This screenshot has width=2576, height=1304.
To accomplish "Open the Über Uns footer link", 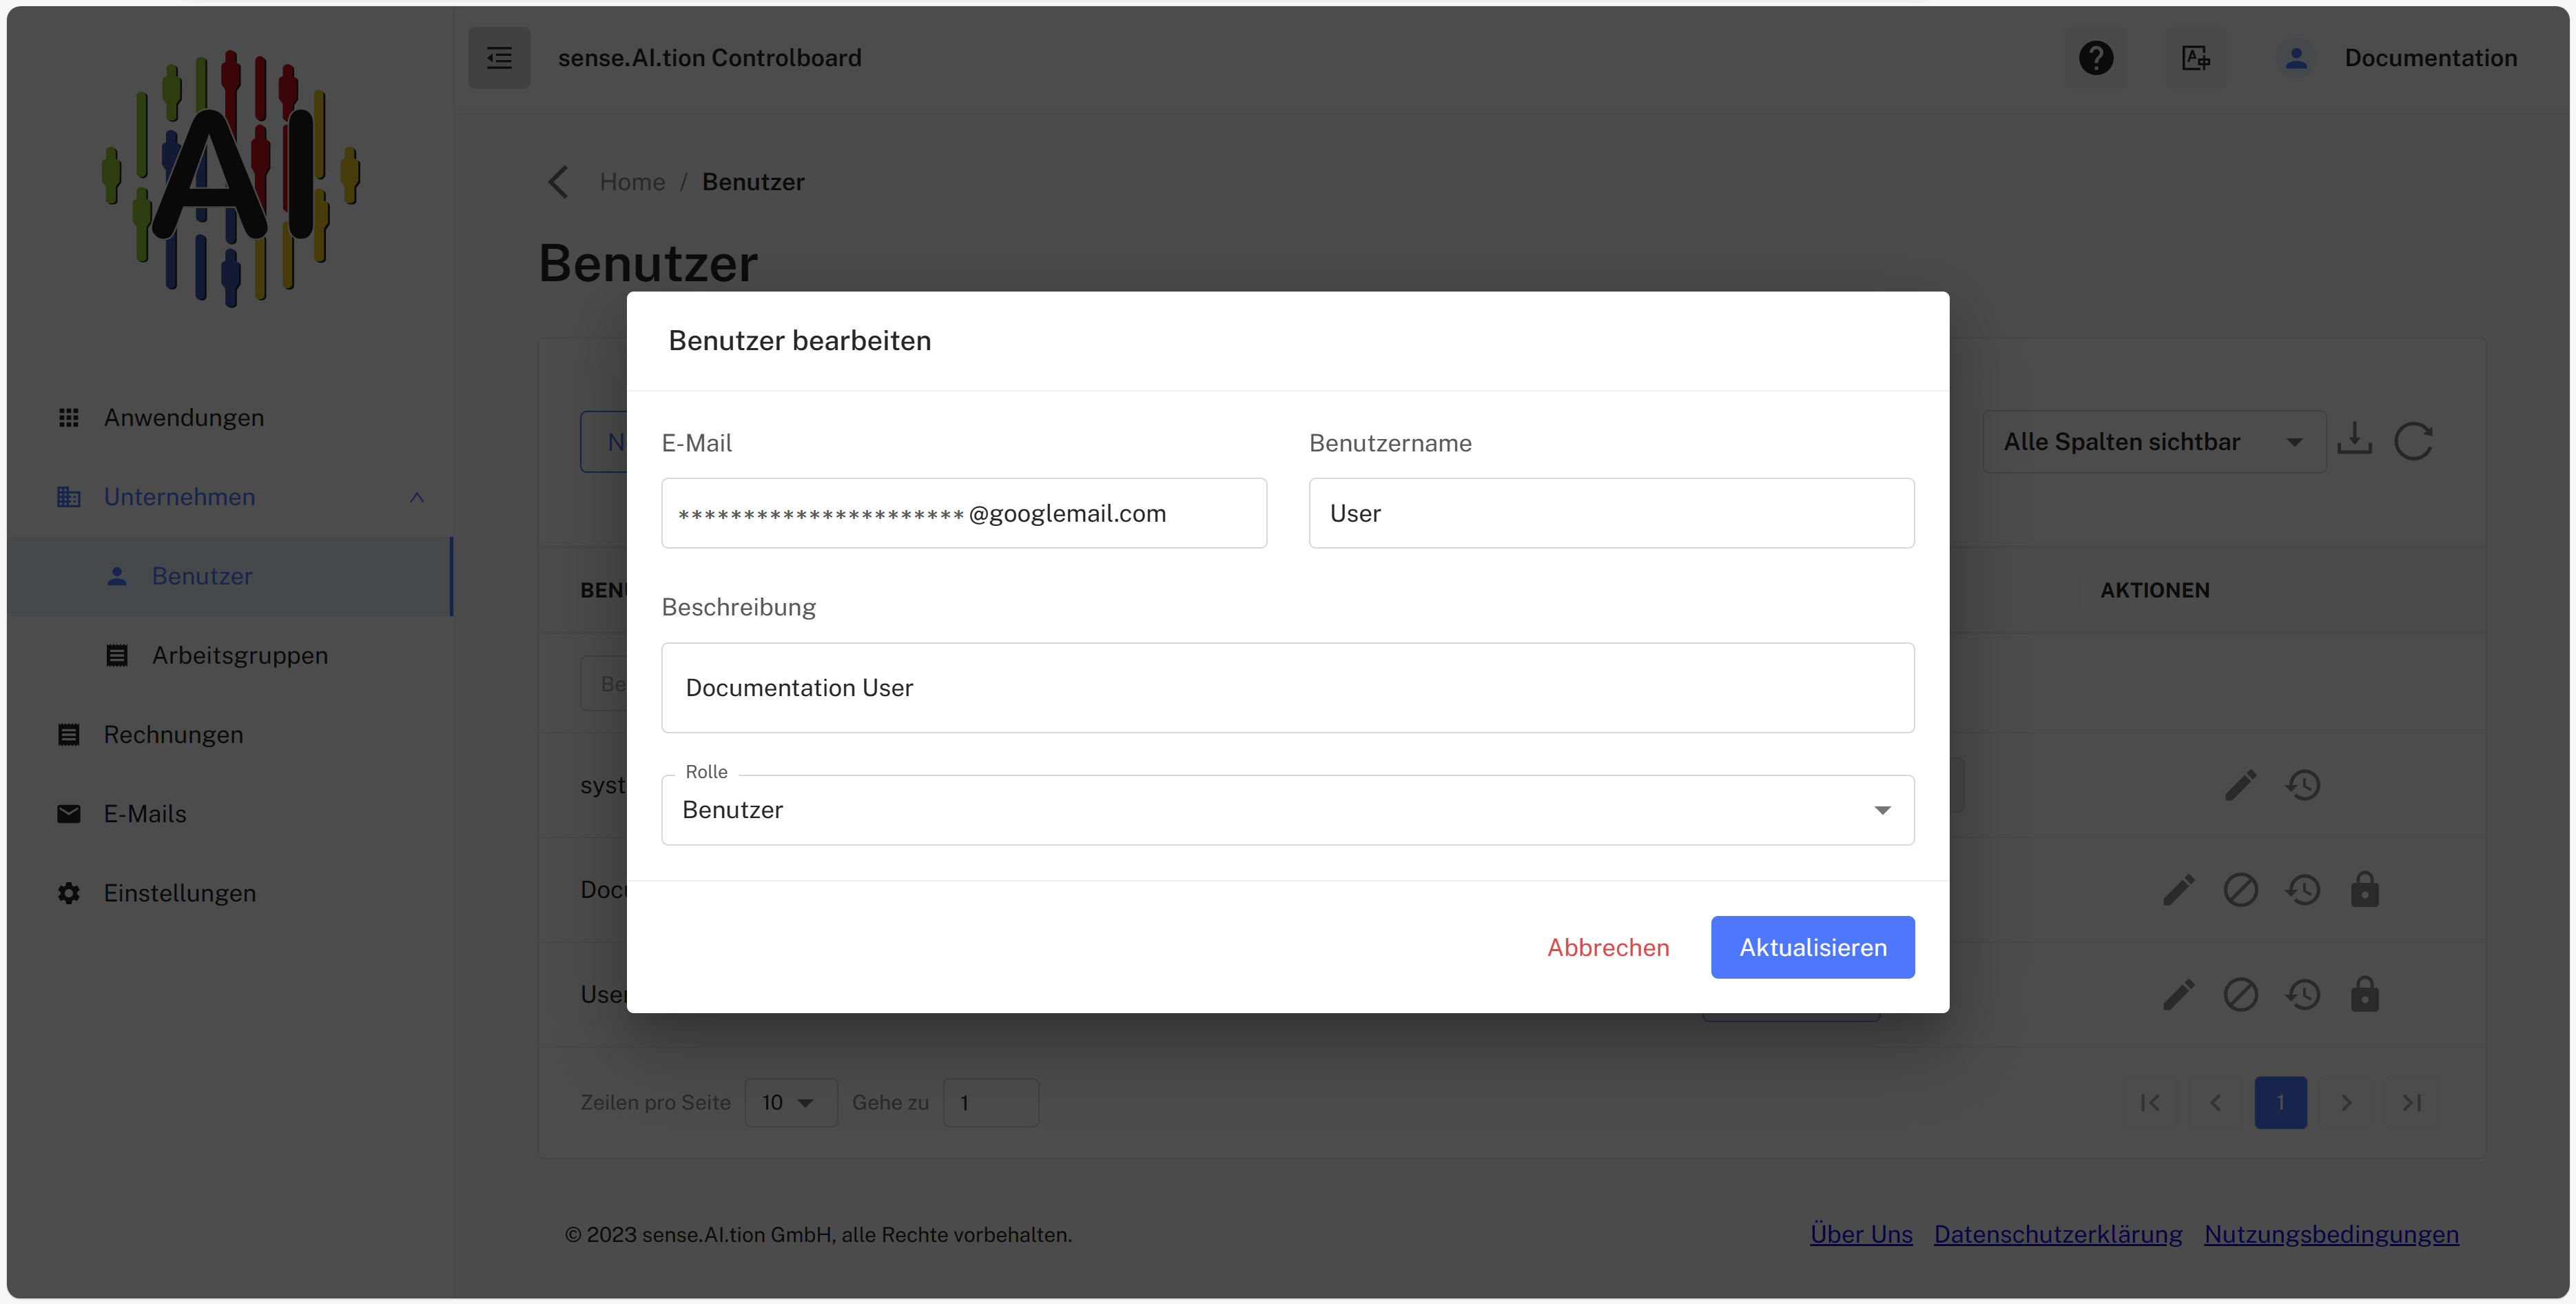I will tap(1861, 1234).
